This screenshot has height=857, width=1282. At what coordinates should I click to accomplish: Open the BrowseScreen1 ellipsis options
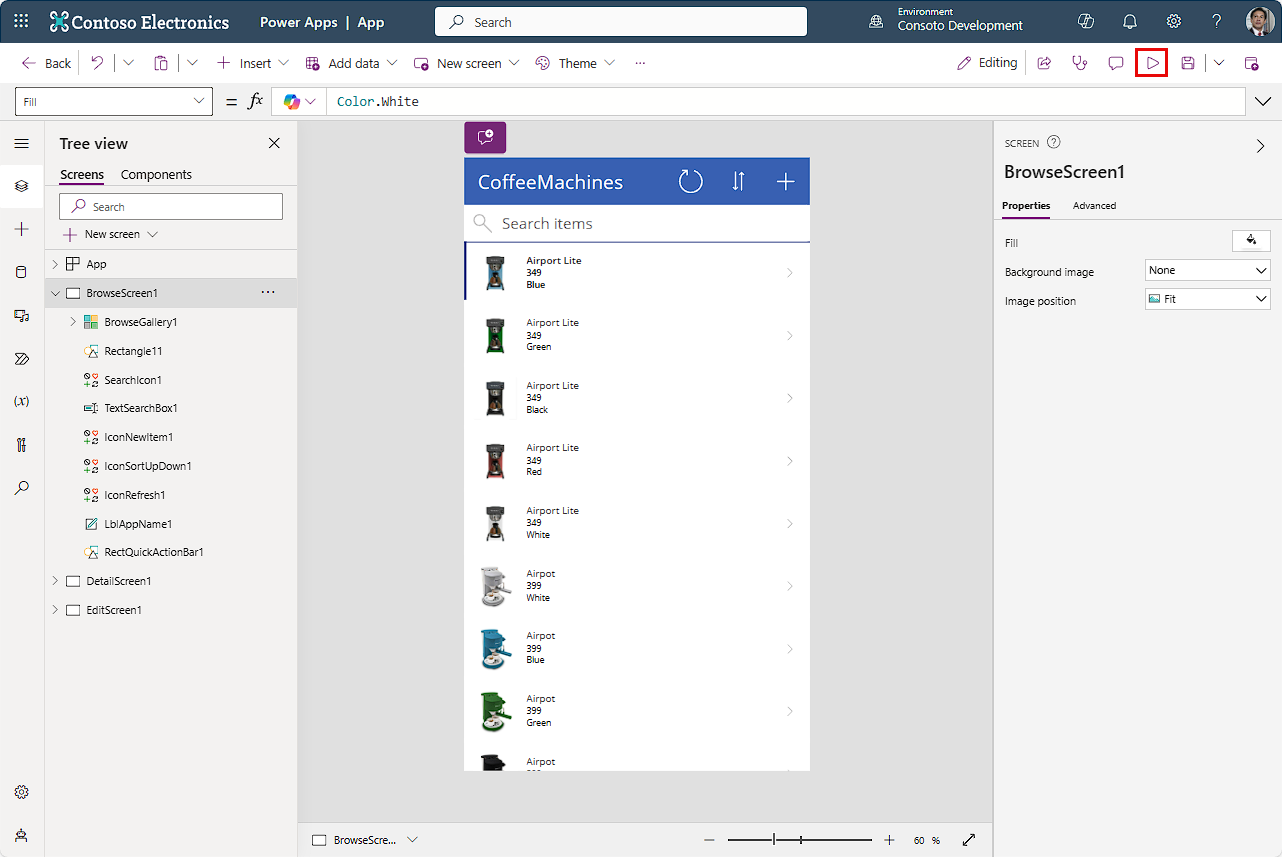pyautogui.click(x=267, y=293)
